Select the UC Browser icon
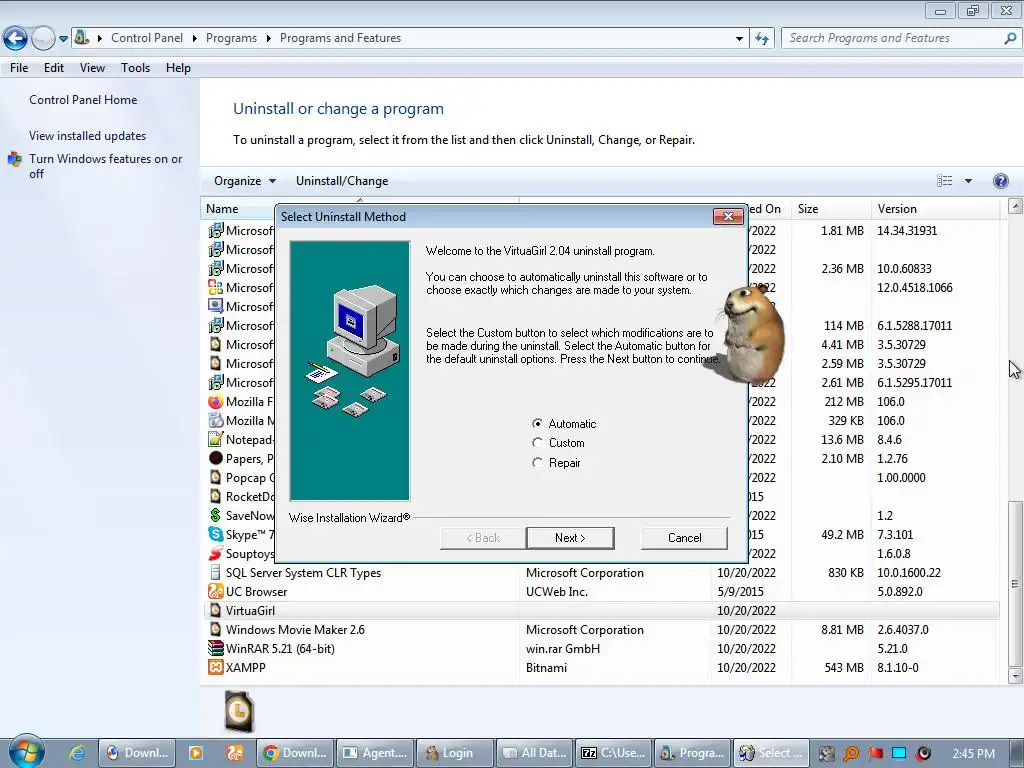Image resolution: width=1024 pixels, height=768 pixels. click(x=216, y=592)
